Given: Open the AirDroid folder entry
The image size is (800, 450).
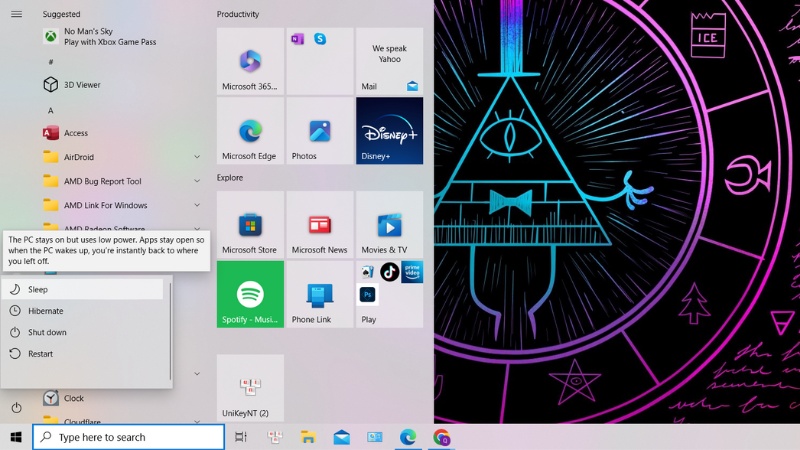Looking at the screenshot, I should pyautogui.click(x=121, y=157).
